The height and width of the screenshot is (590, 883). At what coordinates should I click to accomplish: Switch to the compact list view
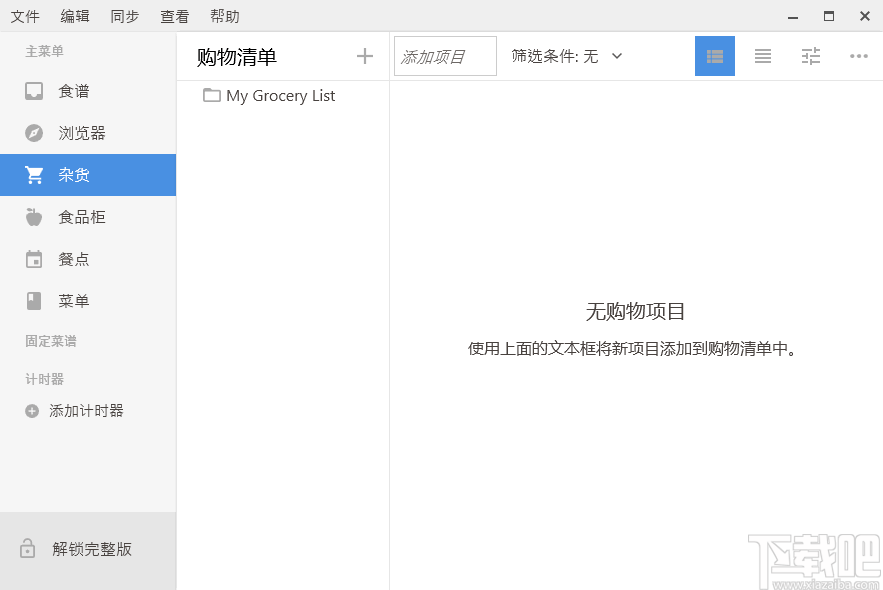point(762,57)
